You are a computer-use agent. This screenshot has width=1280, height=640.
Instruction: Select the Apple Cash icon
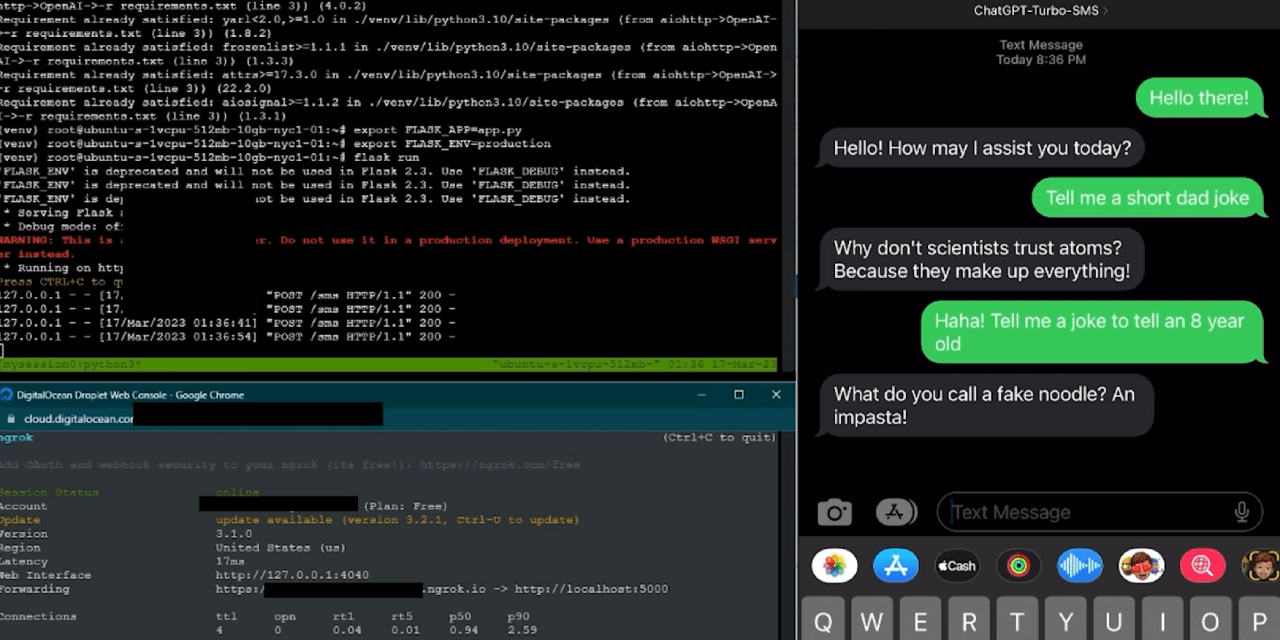(957, 565)
